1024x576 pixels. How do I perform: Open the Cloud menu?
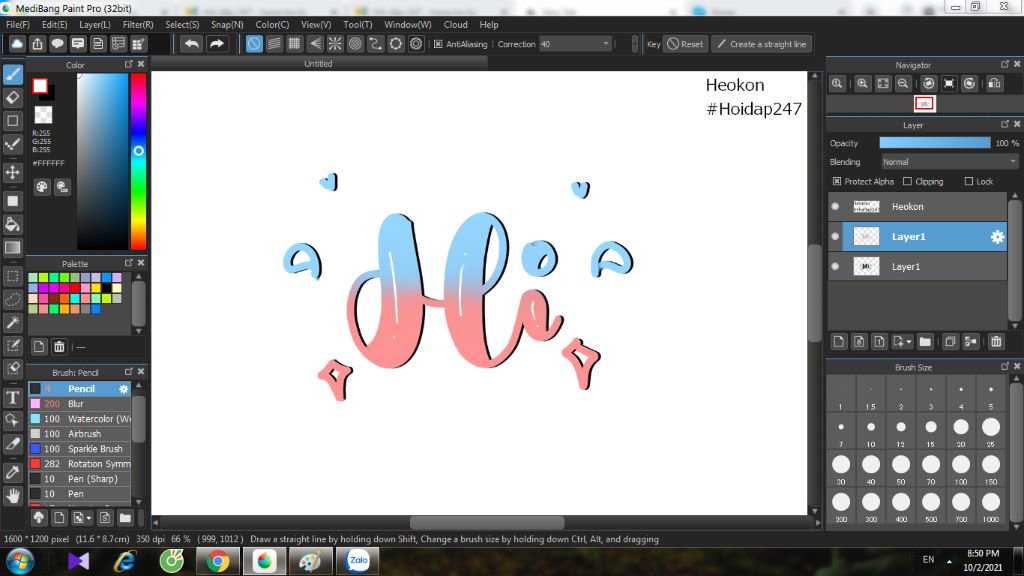click(x=455, y=25)
